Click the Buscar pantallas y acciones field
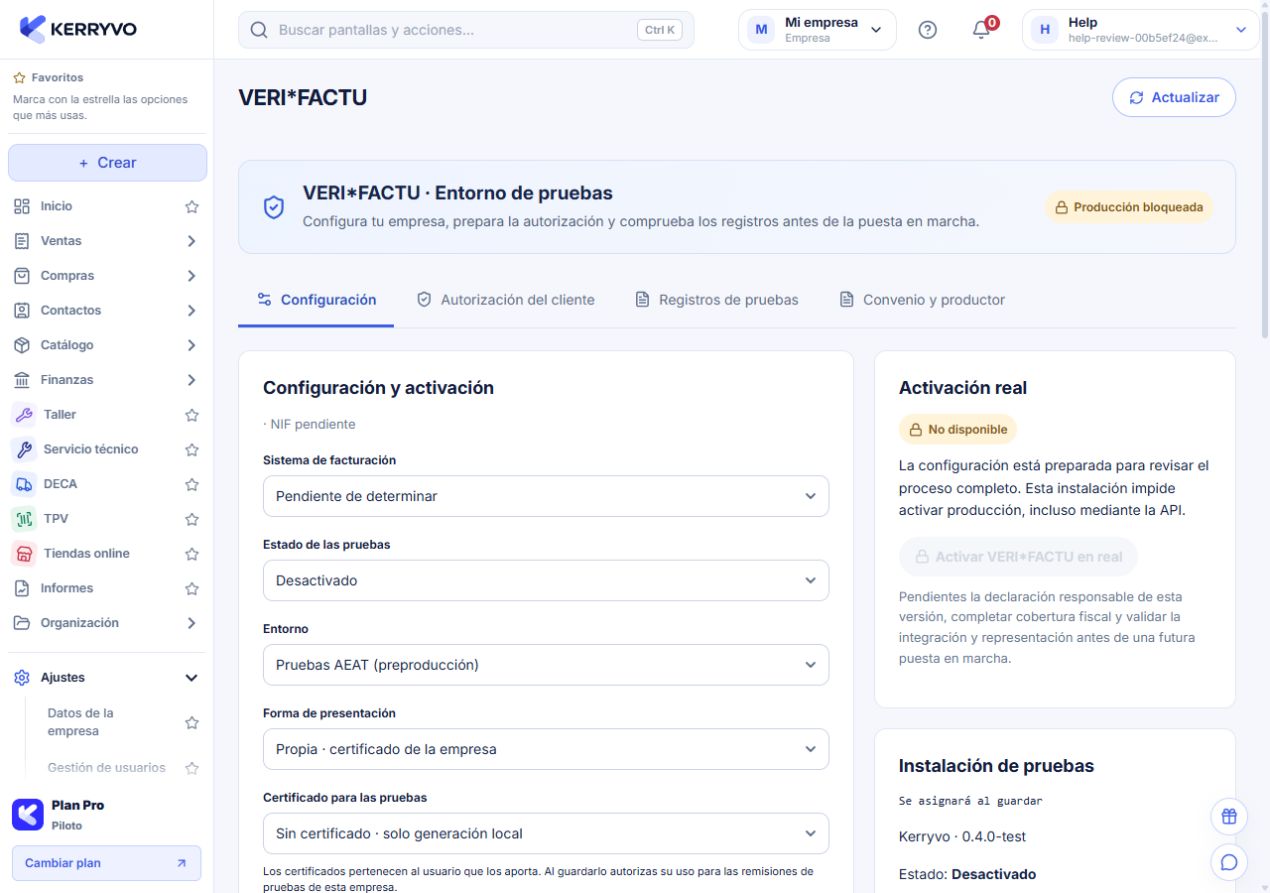The image size is (1270, 893). [466, 30]
